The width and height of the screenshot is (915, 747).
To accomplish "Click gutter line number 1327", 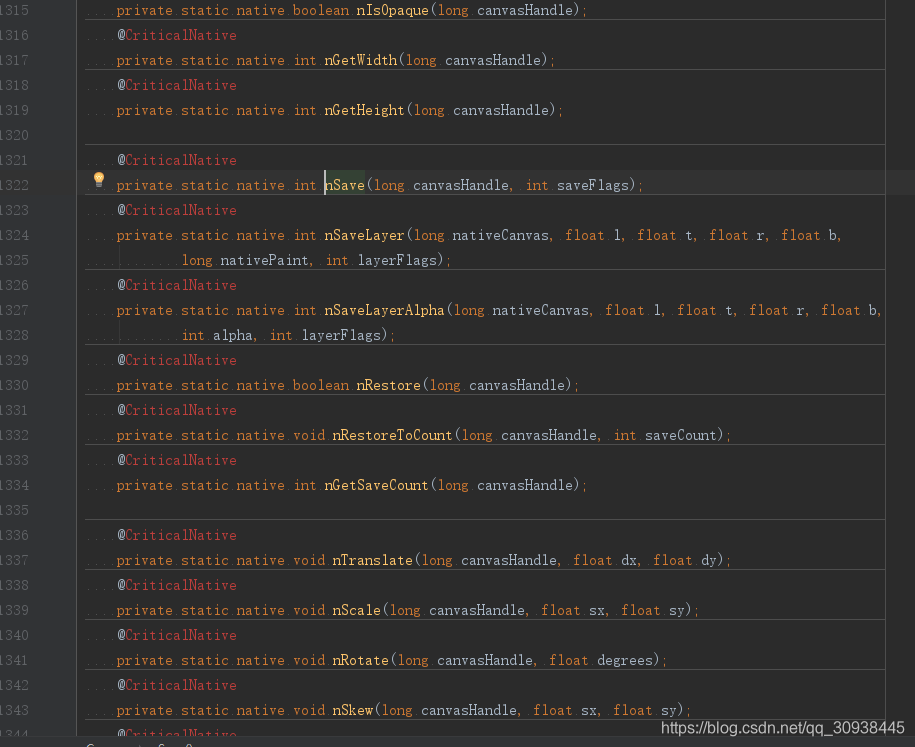I will pyautogui.click(x=14, y=310).
